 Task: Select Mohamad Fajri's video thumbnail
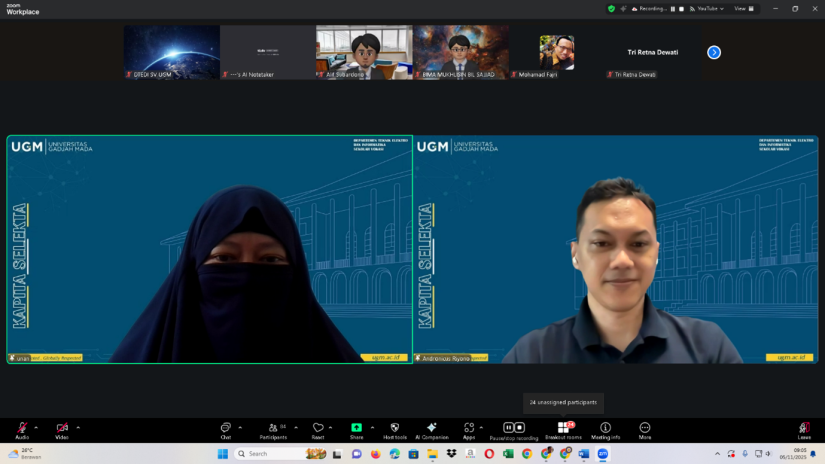pyautogui.click(x=556, y=52)
